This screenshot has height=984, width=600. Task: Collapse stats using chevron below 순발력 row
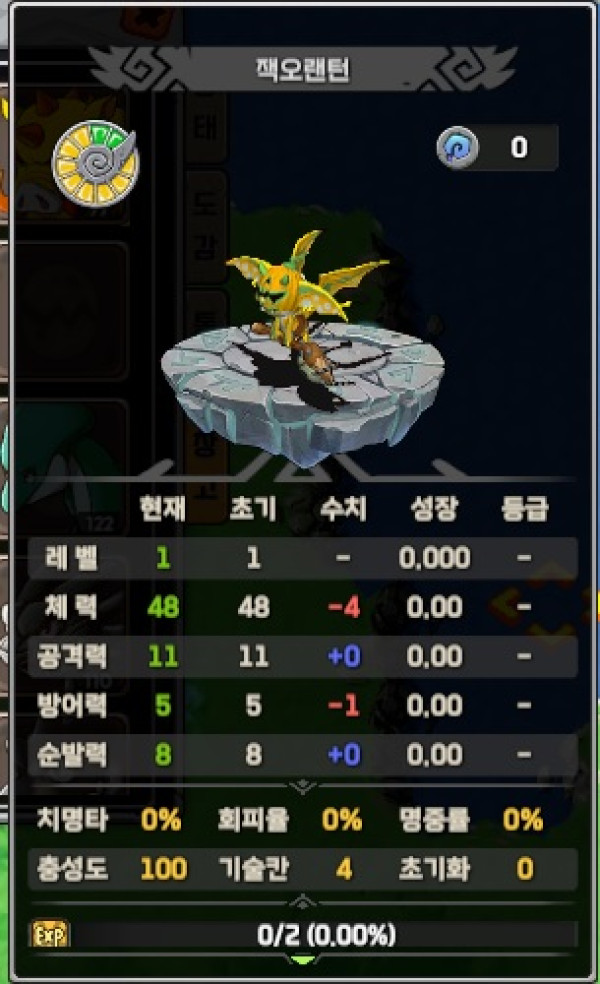(303, 786)
